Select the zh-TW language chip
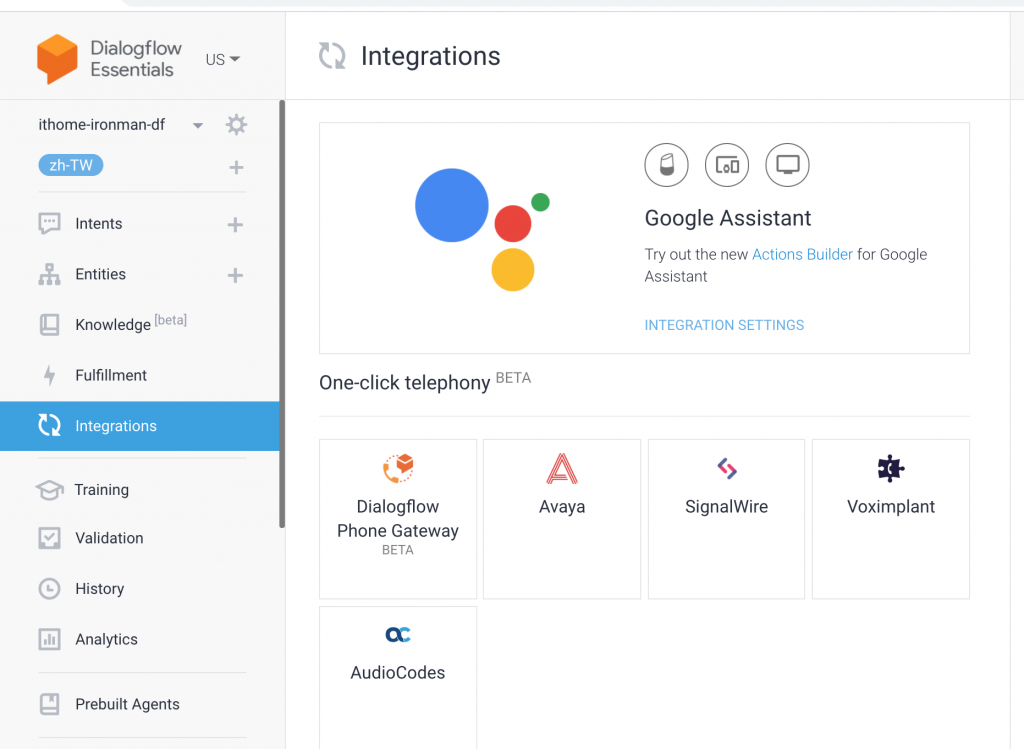 pos(71,165)
